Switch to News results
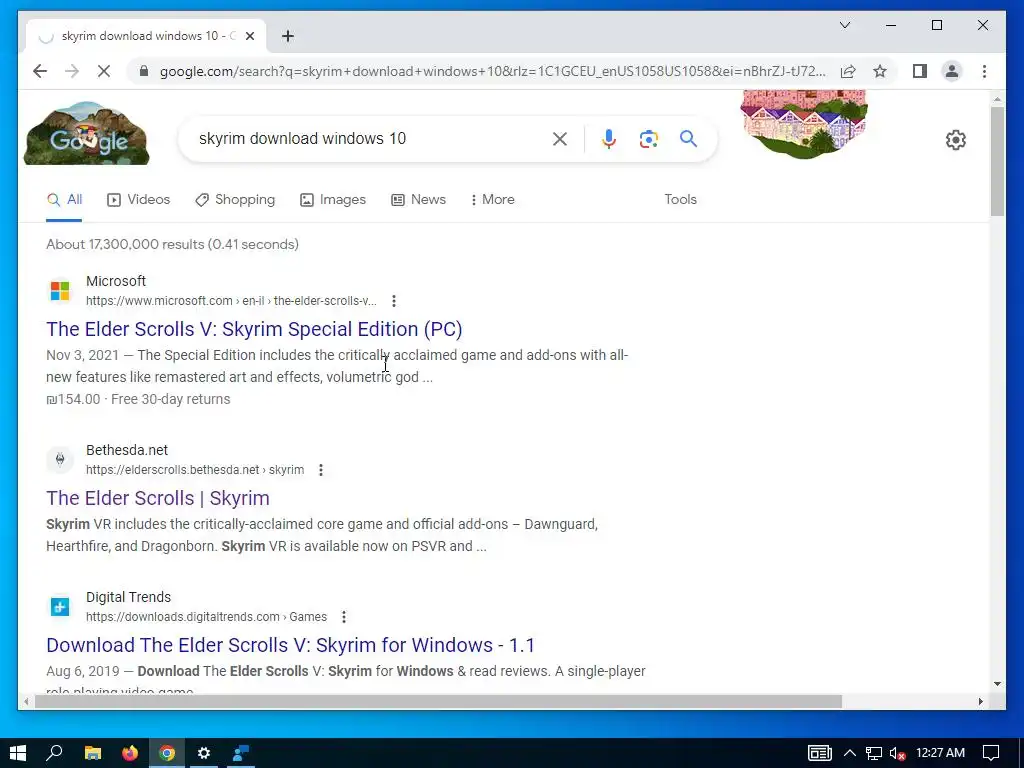 [x=419, y=200]
